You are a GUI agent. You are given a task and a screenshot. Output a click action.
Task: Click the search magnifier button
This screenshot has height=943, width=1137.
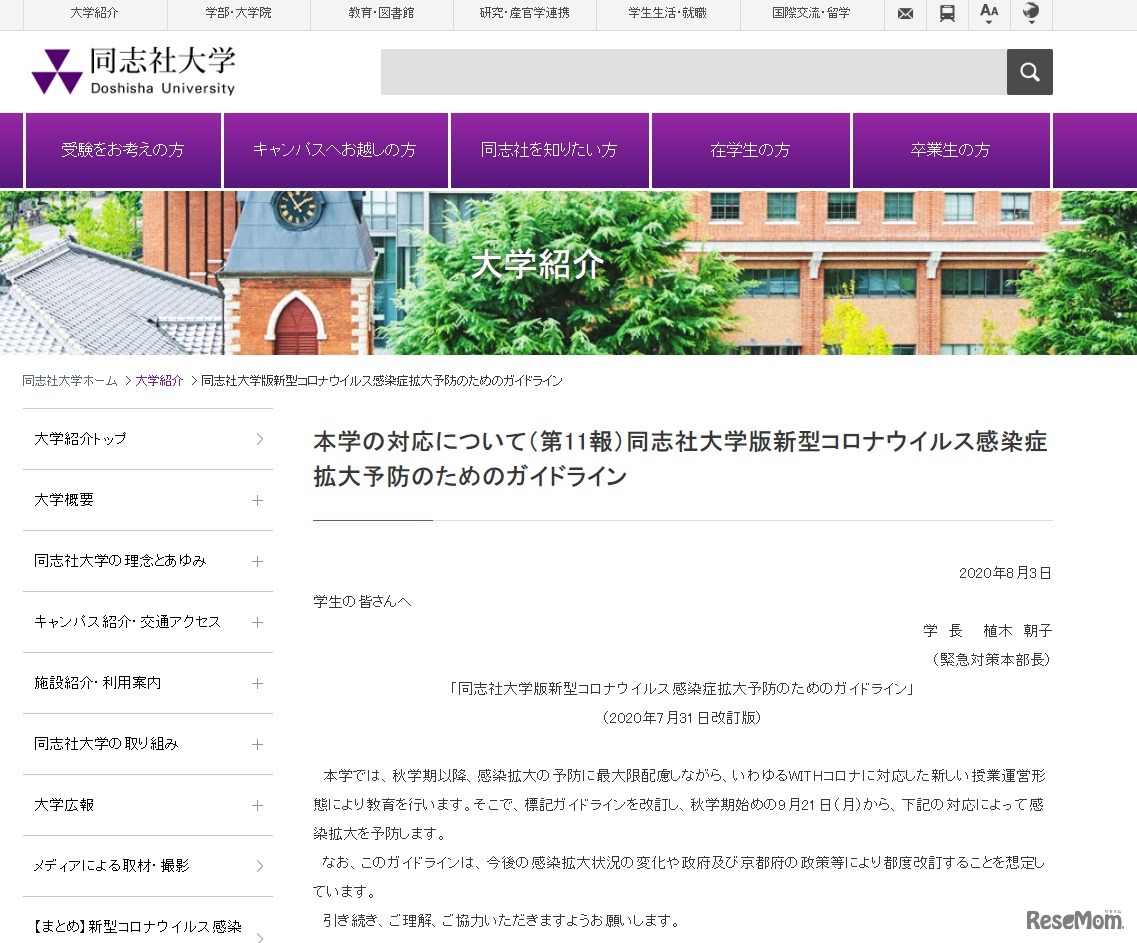click(1029, 71)
